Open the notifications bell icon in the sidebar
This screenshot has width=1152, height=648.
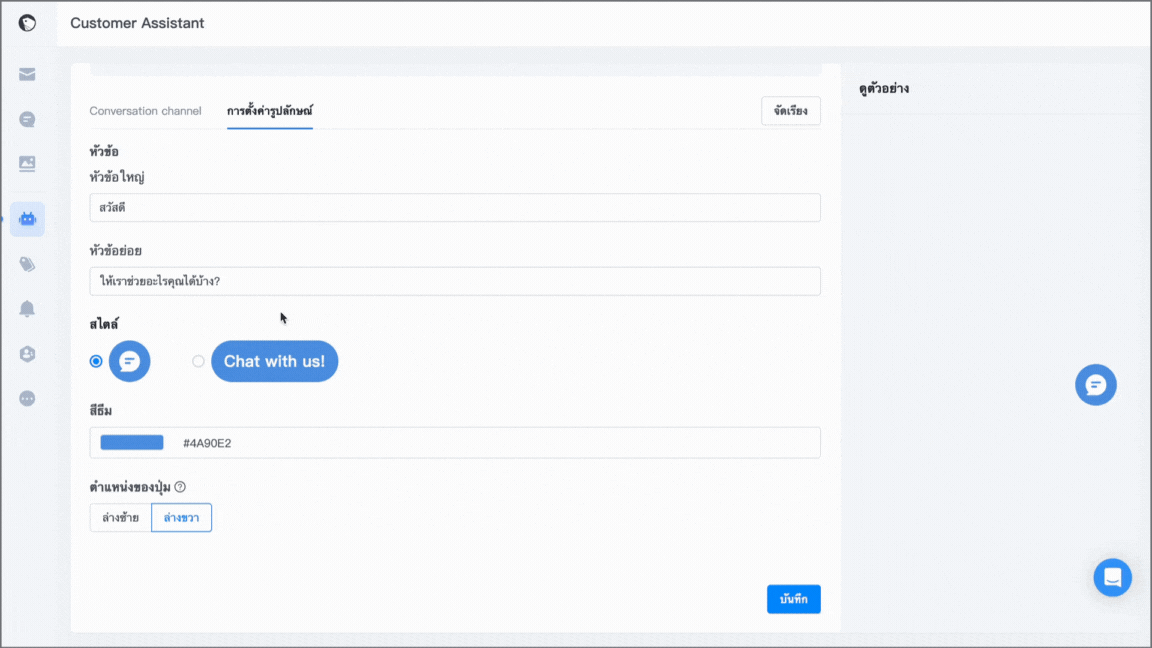point(27,309)
